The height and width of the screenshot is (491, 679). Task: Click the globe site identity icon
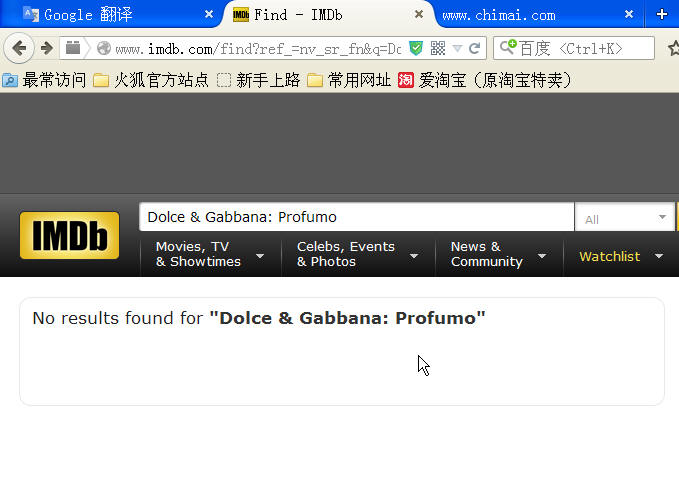coord(104,48)
